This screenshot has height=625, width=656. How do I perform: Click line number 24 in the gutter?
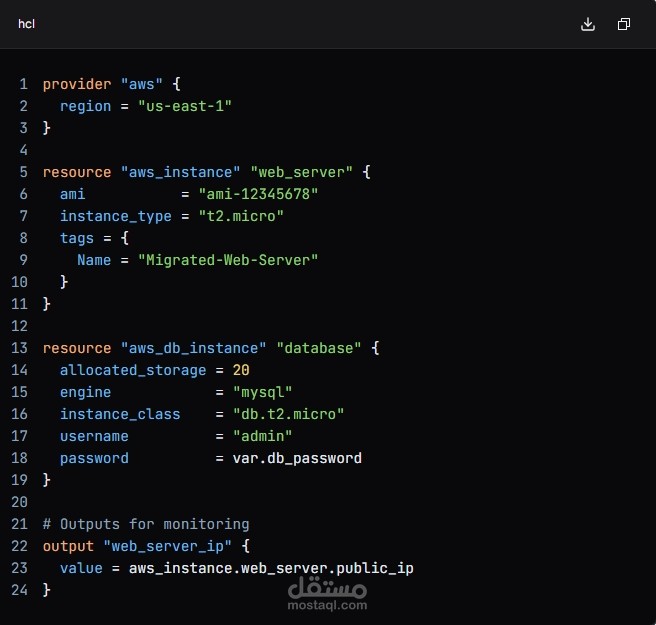click(x=19, y=590)
